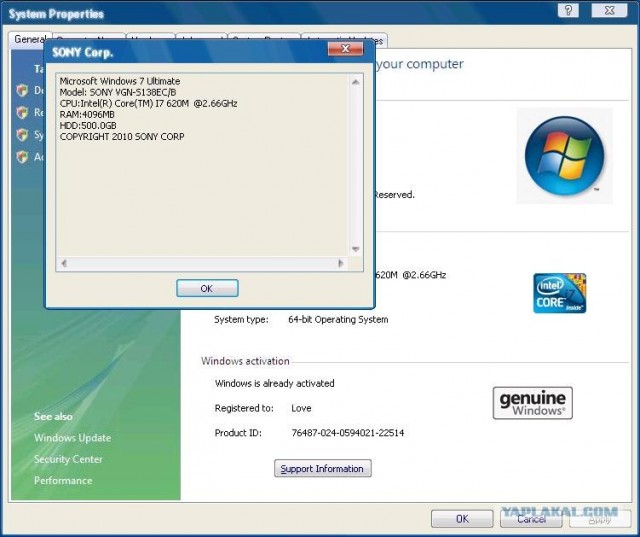Click the Support Information button
This screenshot has width=640, height=537.
click(x=322, y=468)
